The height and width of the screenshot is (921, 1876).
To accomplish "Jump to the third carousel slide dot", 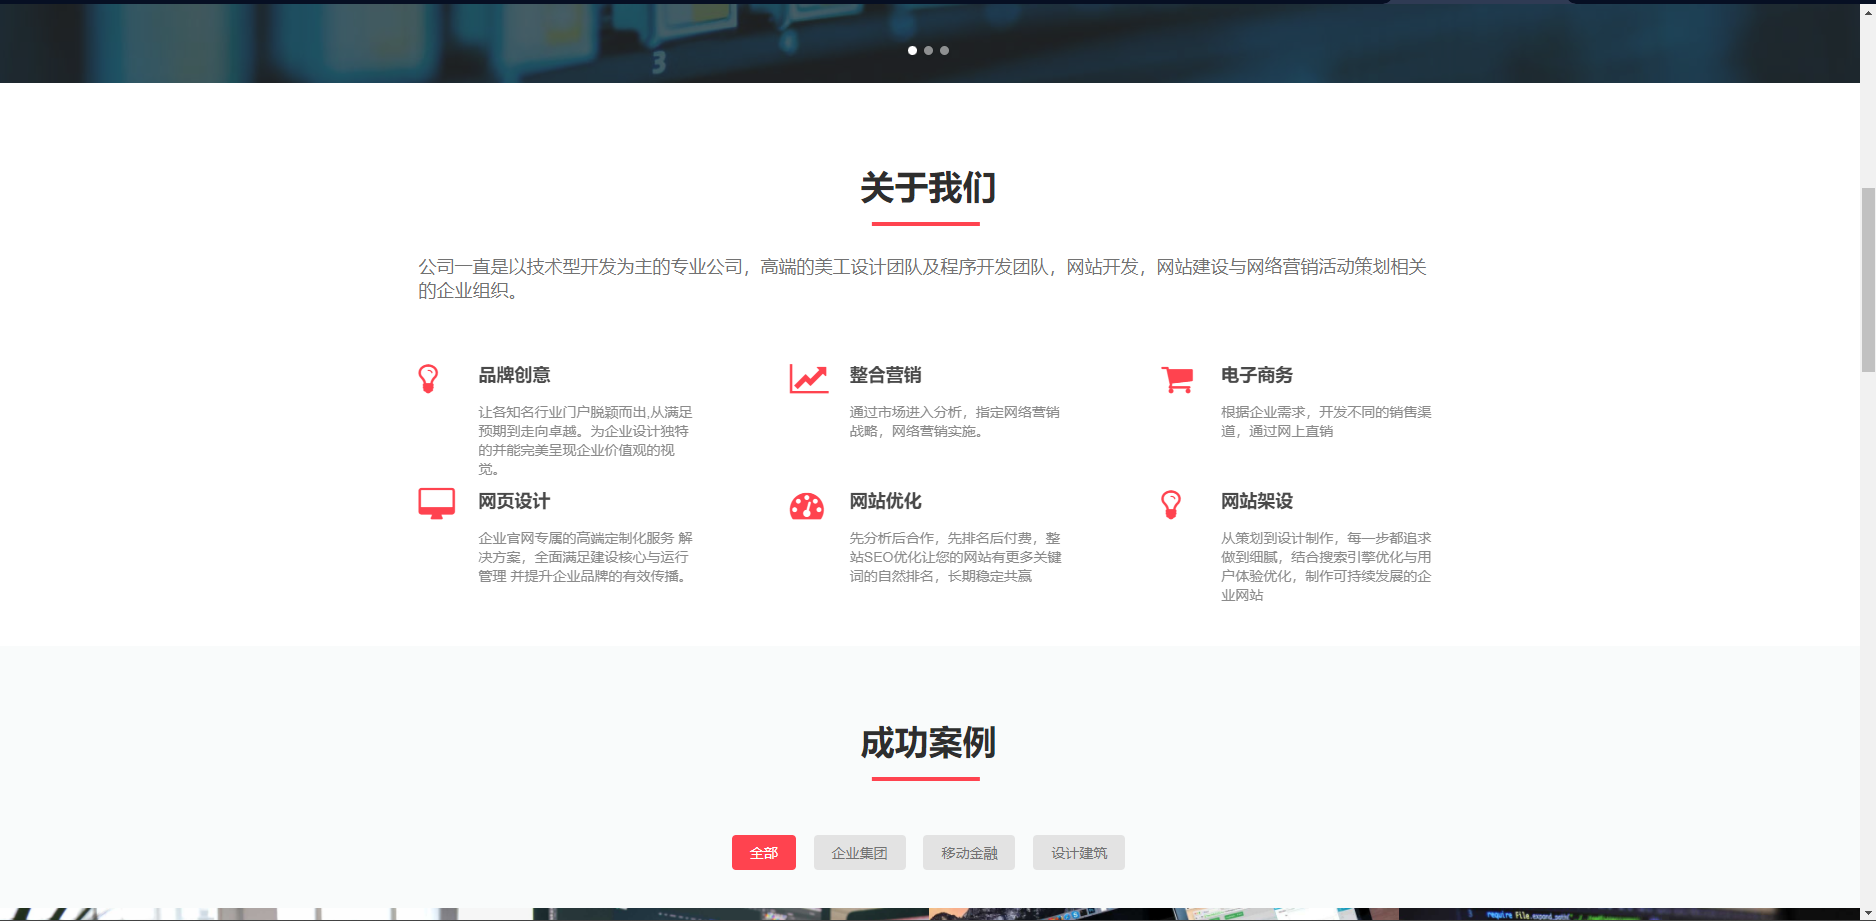I will point(944,50).
